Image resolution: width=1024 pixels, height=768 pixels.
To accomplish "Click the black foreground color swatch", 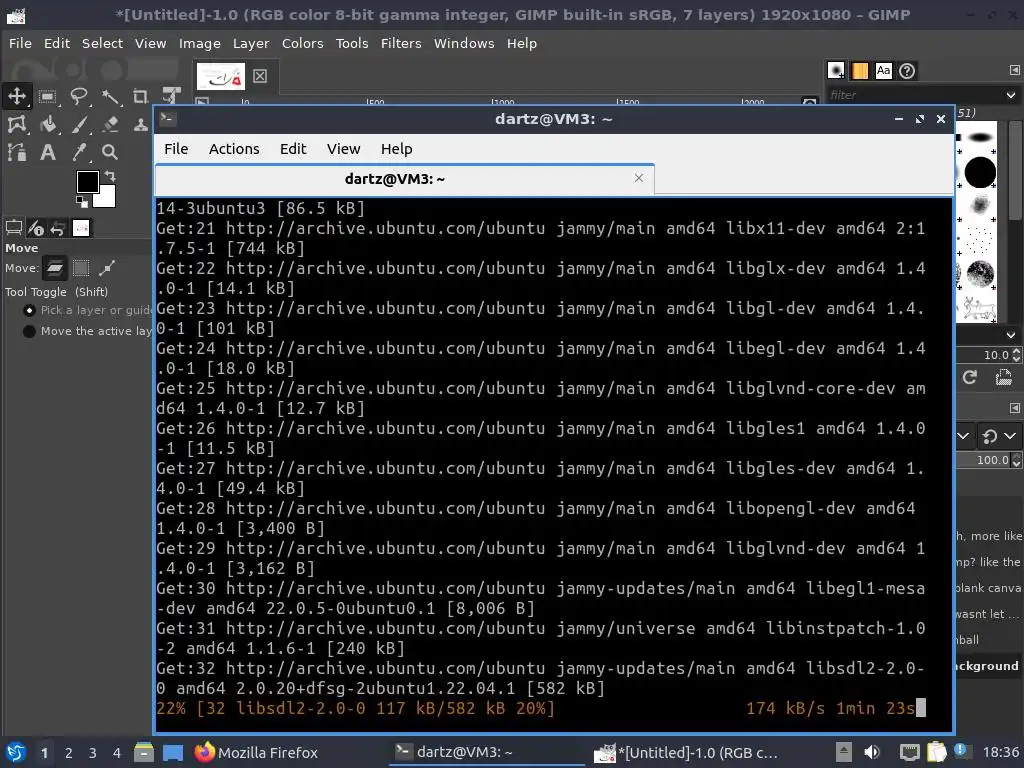I will (x=88, y=182).
